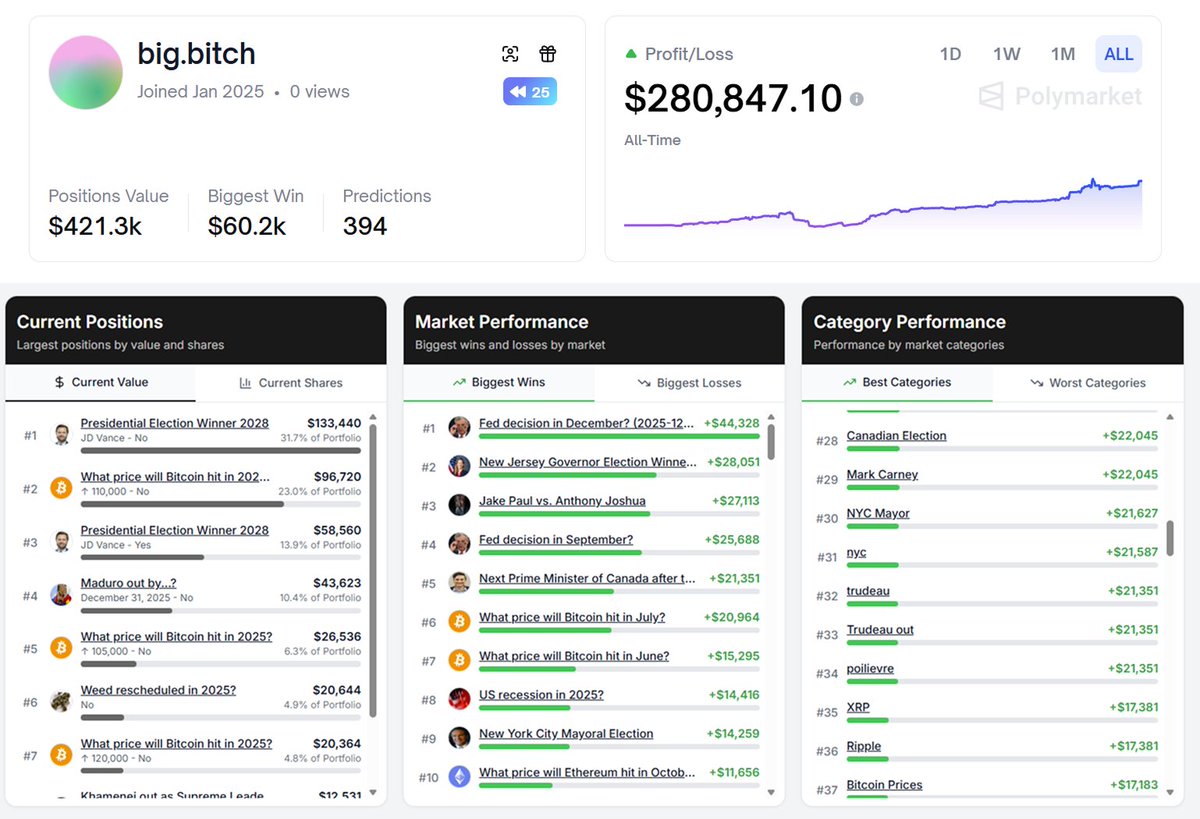Click the Fed decision in December market icon
This screenshot has height=819, width=1200.
460,428
